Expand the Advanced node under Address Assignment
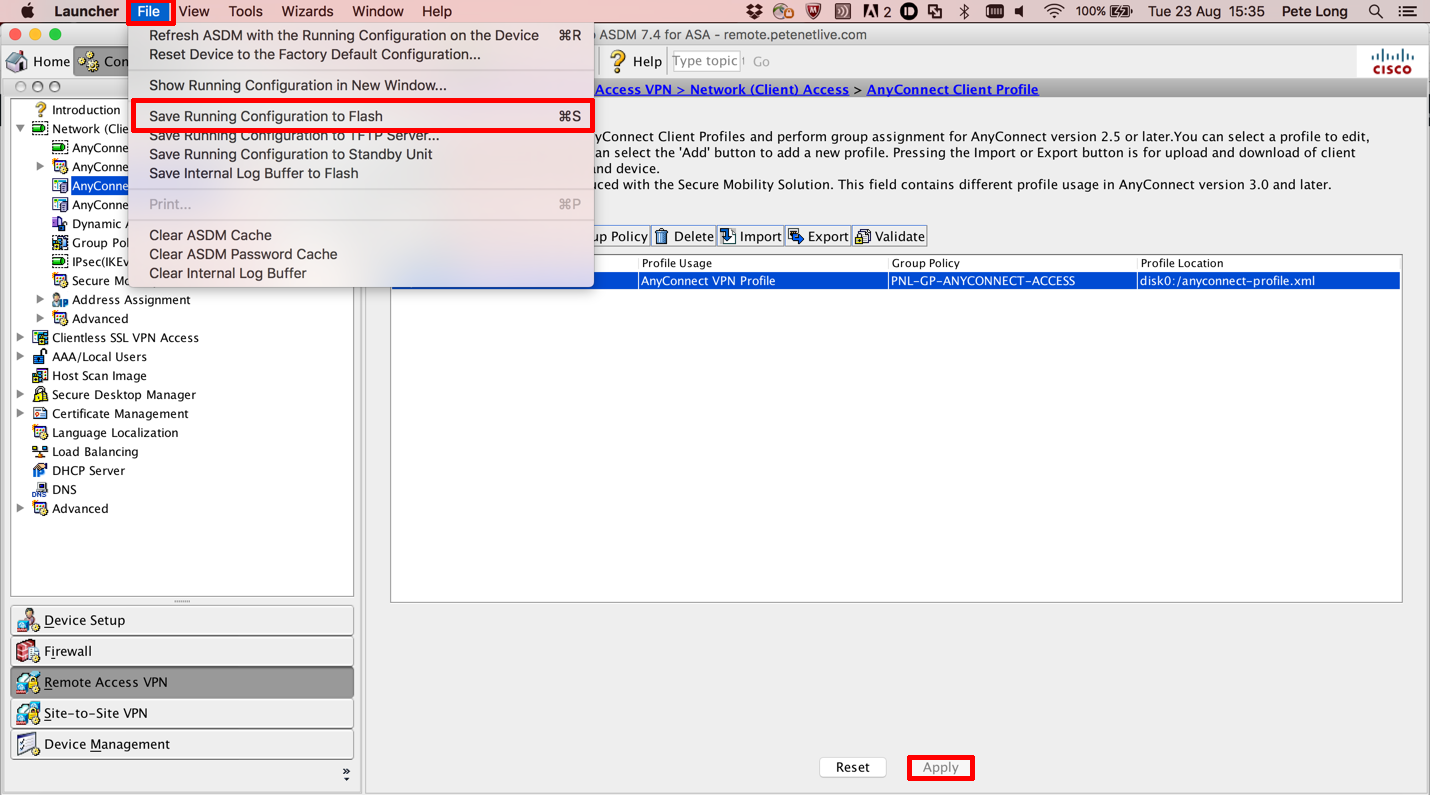 [x=40, y=319]
